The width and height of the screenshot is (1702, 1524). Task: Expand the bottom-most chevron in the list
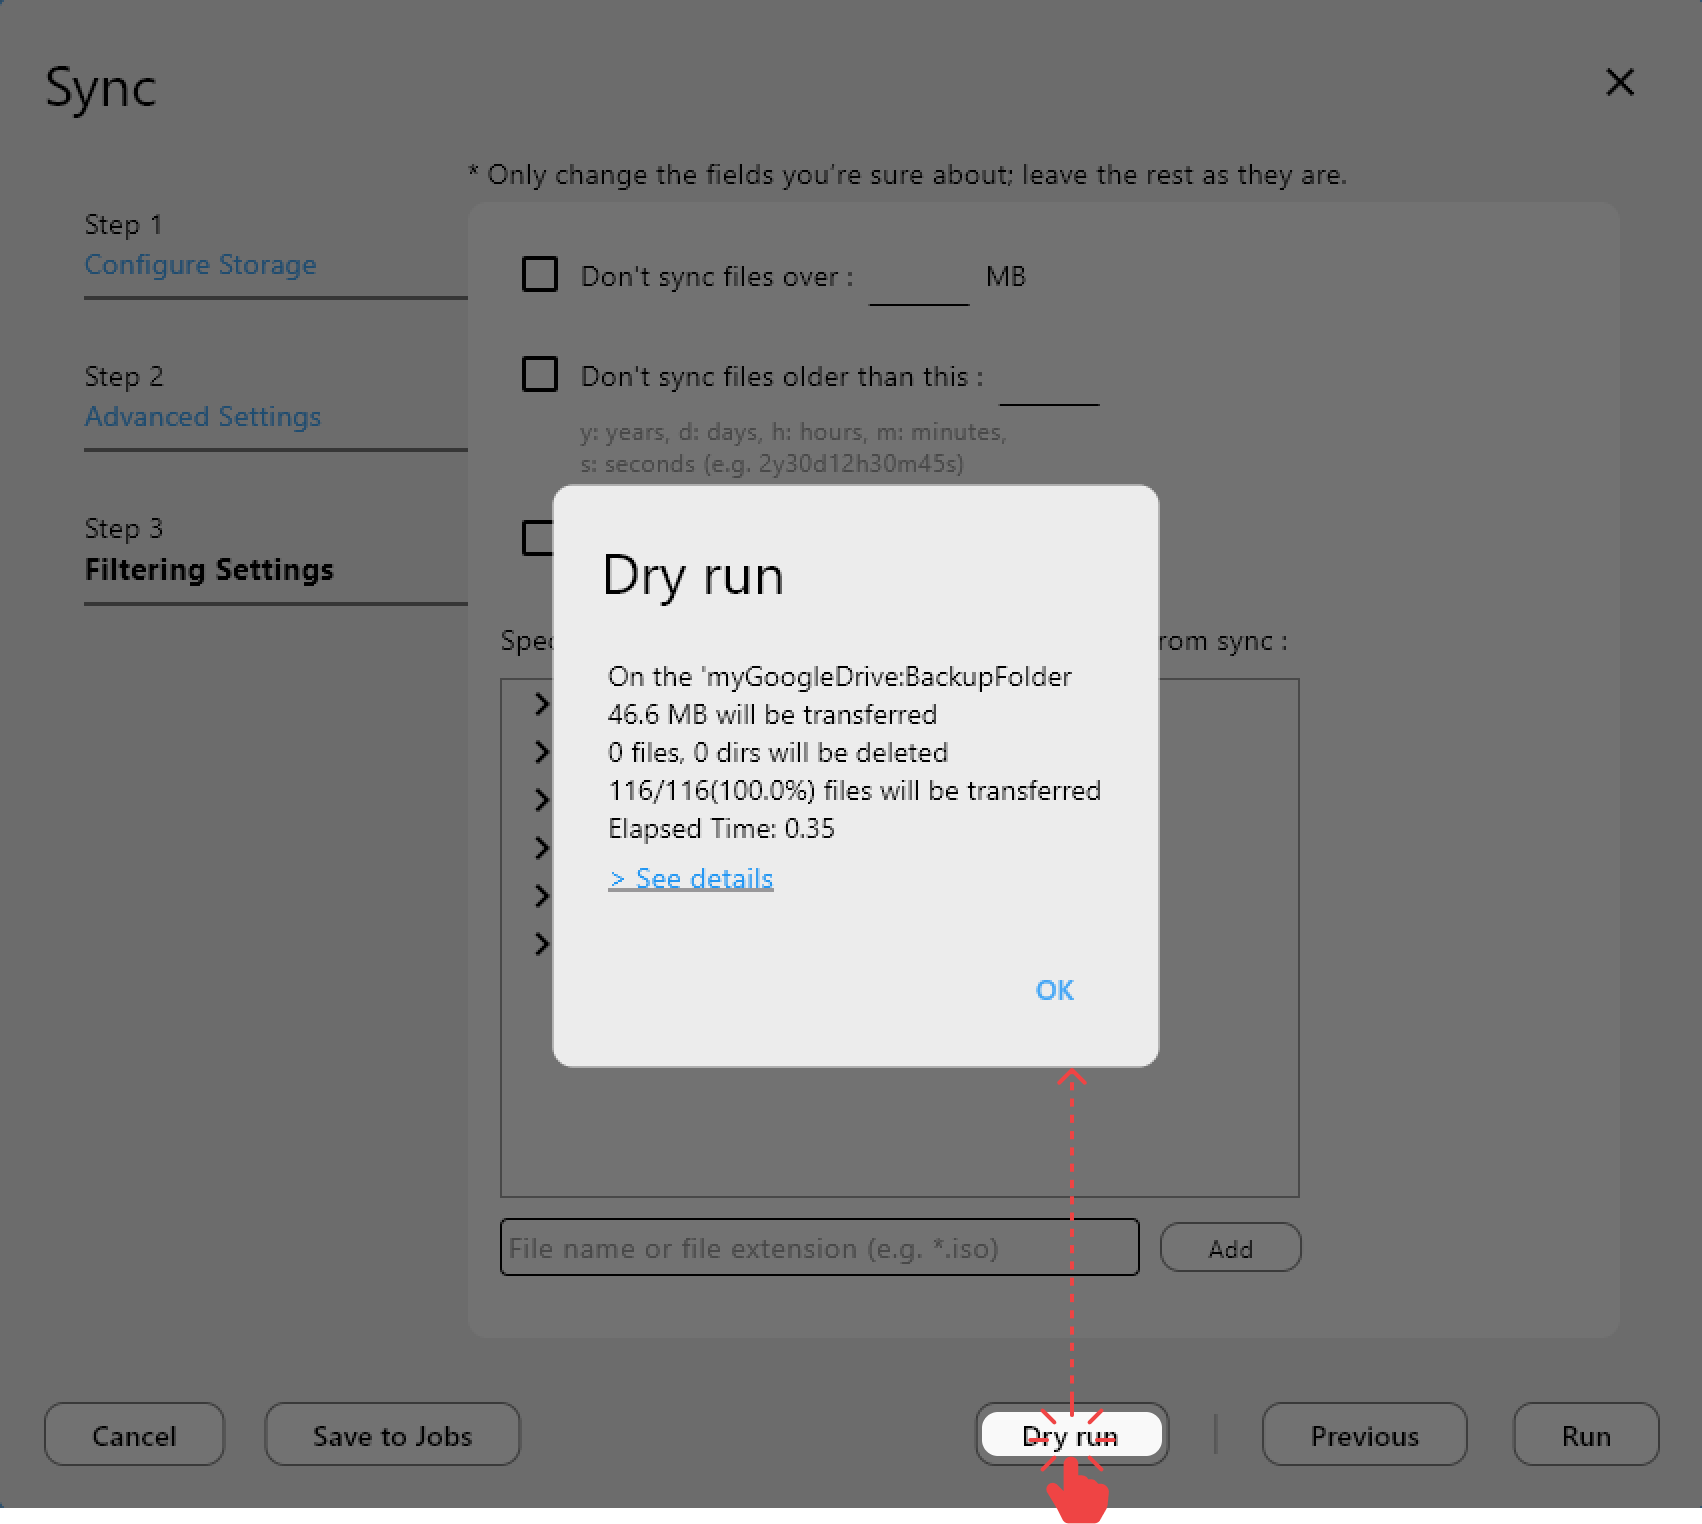541,943
